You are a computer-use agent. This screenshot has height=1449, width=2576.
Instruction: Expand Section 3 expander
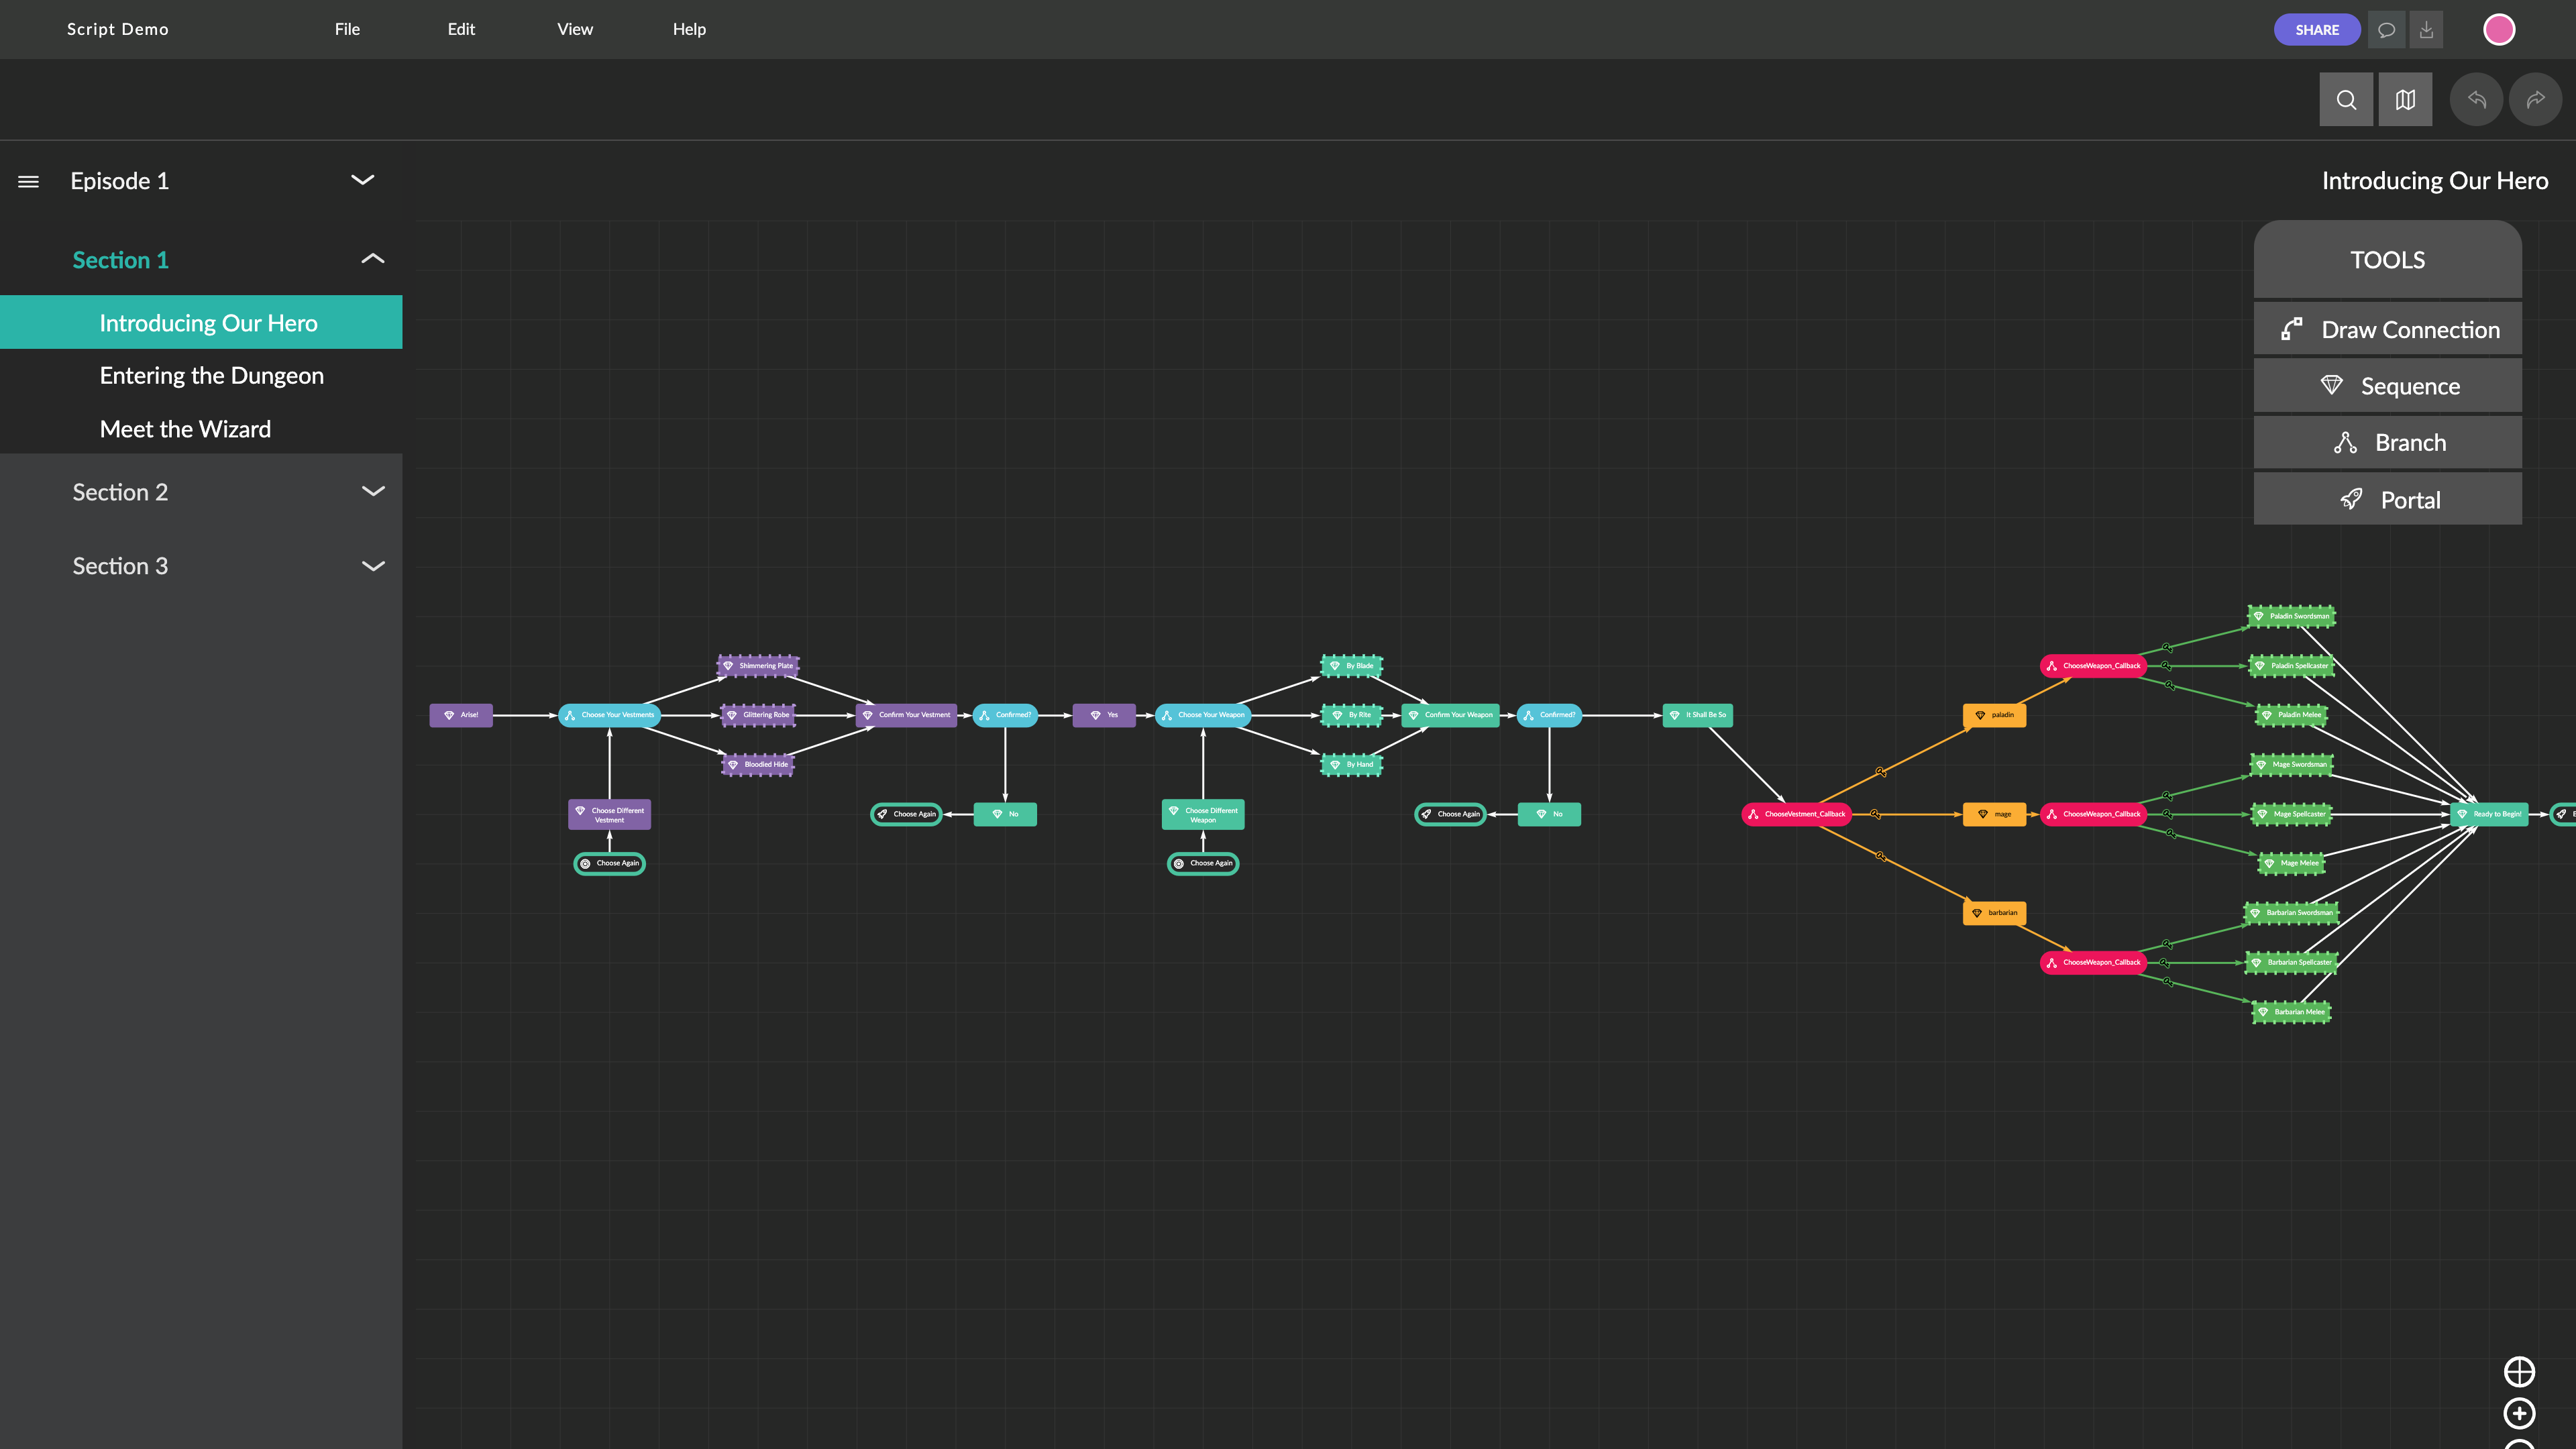point(372,564)
